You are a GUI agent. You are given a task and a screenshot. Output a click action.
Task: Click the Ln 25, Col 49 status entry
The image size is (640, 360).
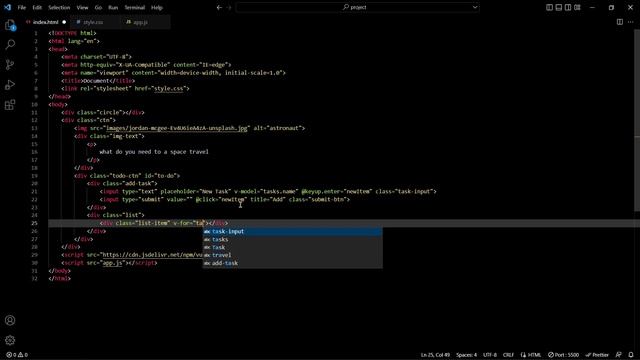(x=435, y=355)
